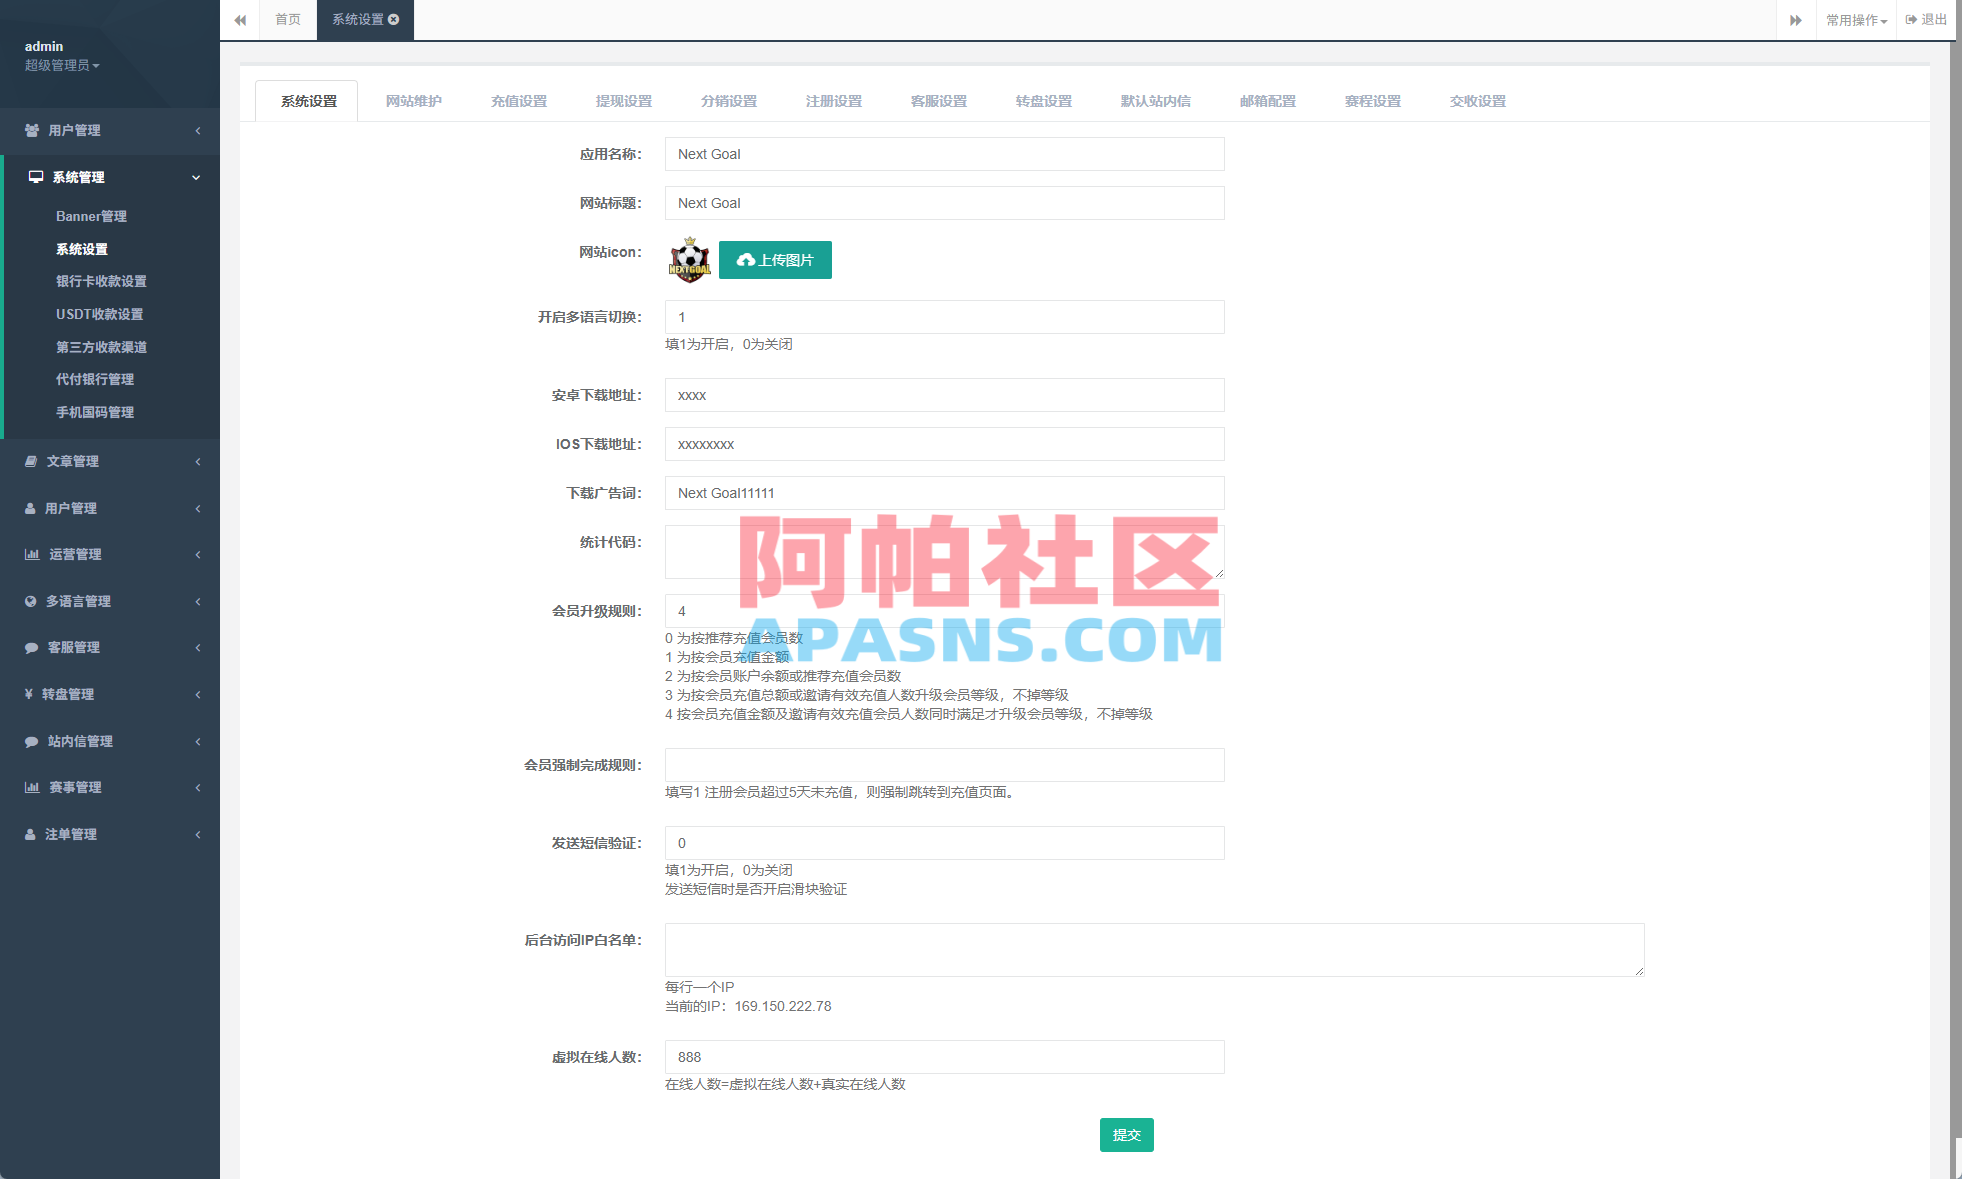Screen dimensions: 1962x1179
Task: Click the 应用名称 input field
Action: coord(945,154)
